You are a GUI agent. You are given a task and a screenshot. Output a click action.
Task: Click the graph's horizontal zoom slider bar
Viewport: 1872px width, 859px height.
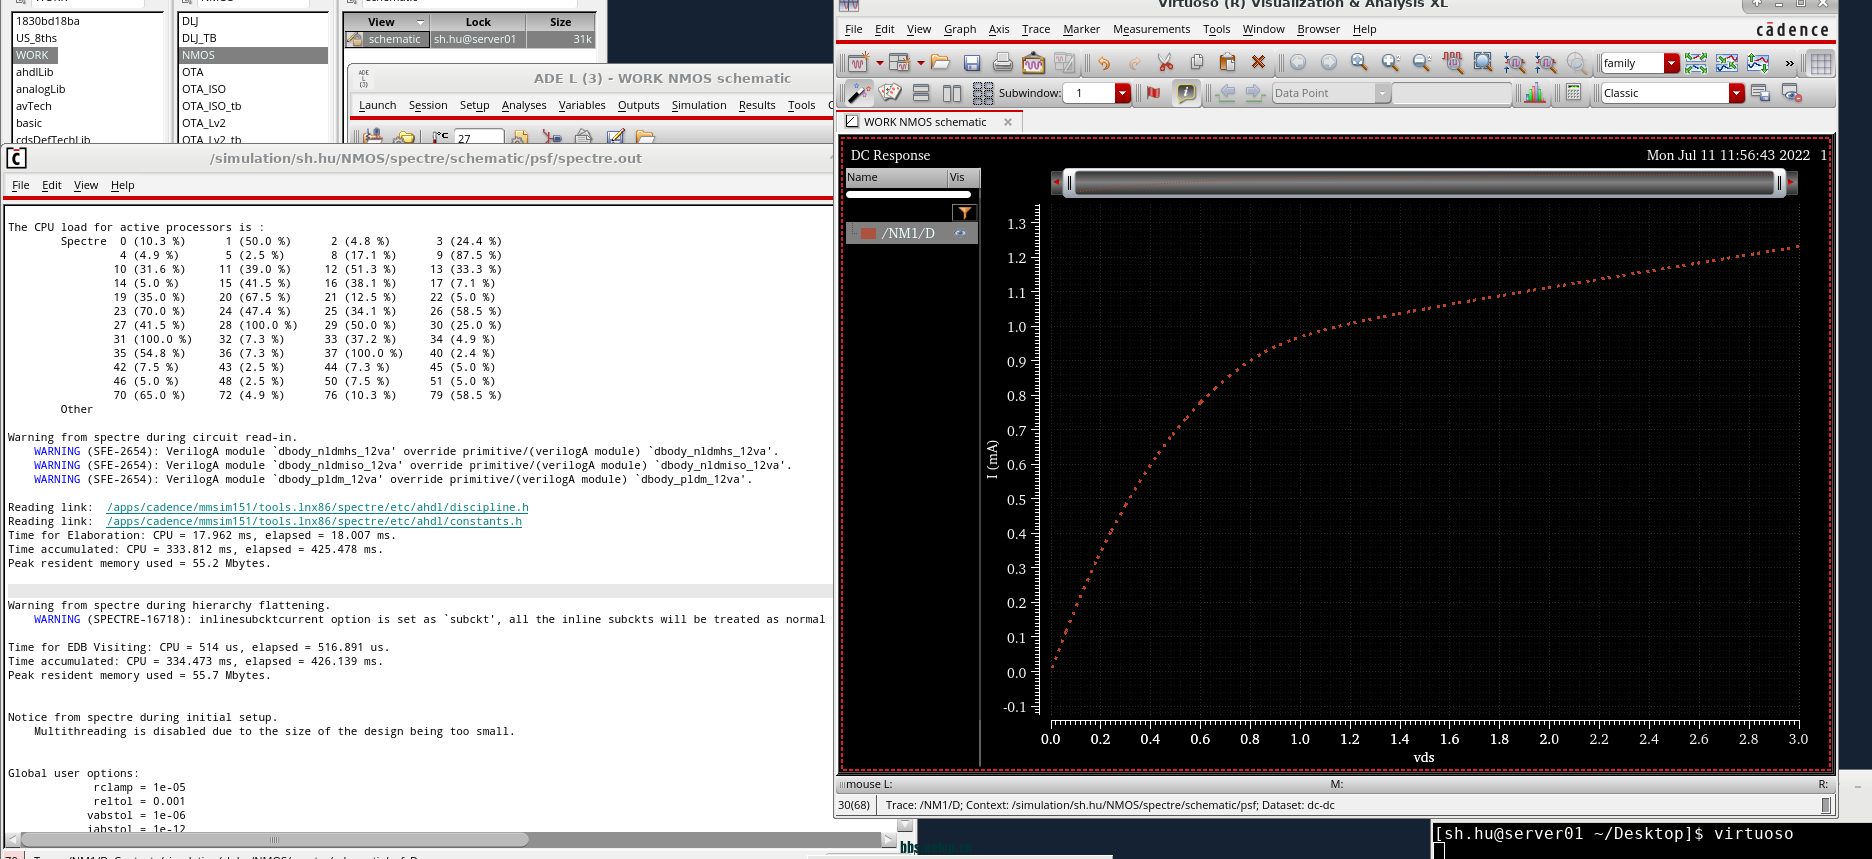click(x=1424, y=182)
